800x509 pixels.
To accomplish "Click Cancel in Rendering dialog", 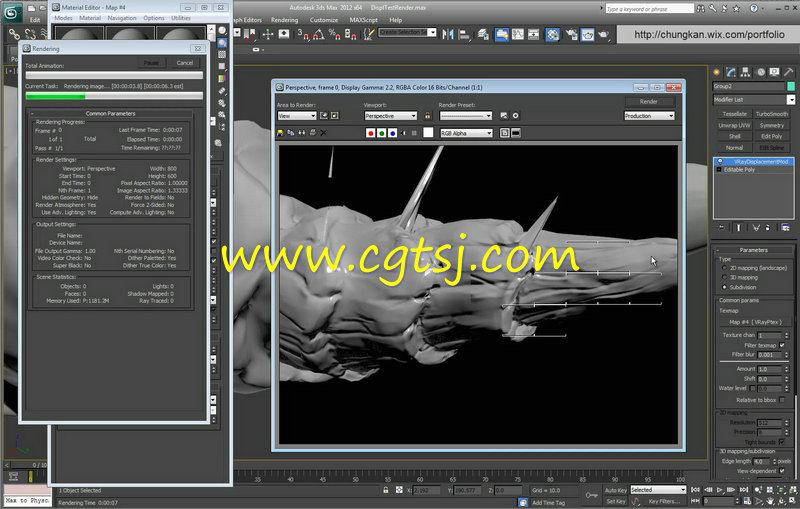I will [x=185, y=63].
